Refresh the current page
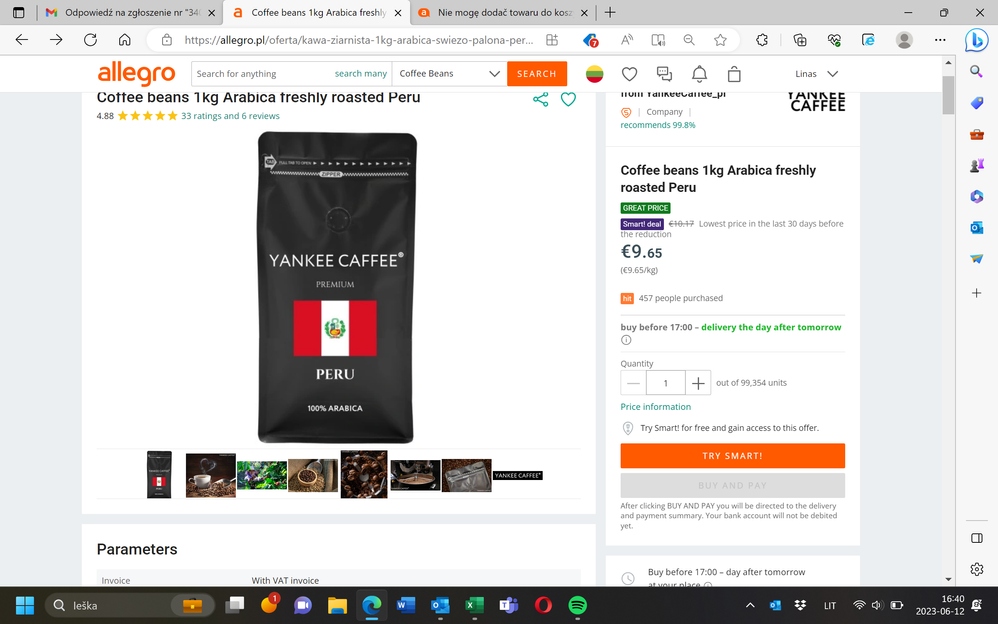The image size is (998, 624). pyautogui.click(x=90, y=40)
